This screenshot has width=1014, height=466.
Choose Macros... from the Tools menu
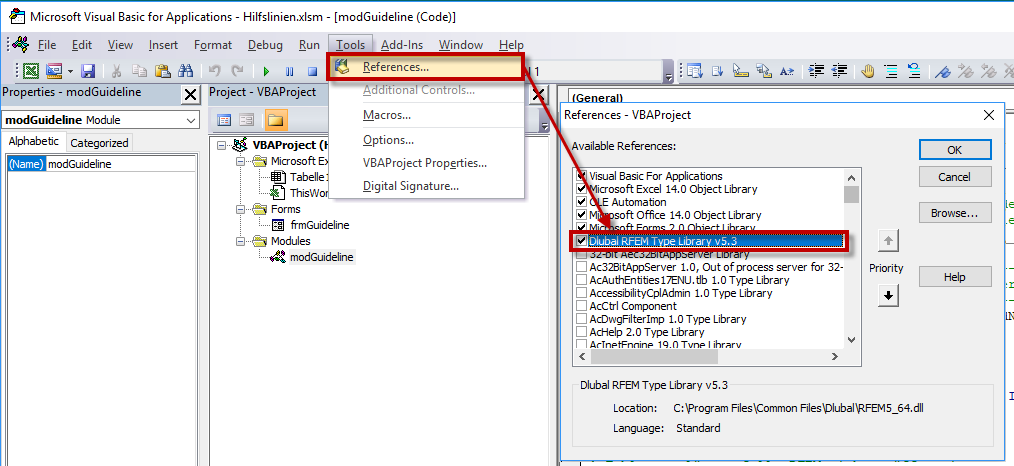(x=387, y=115)
